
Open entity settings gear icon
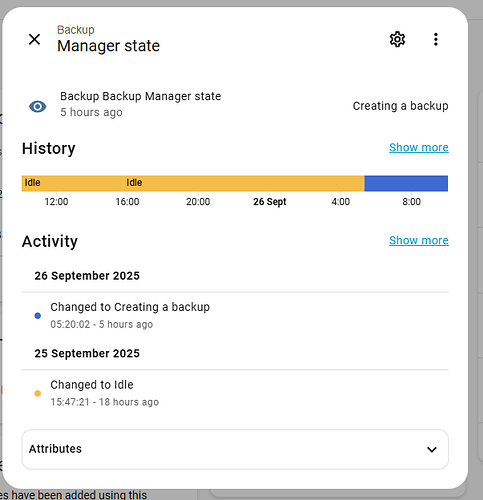(397, 39)
